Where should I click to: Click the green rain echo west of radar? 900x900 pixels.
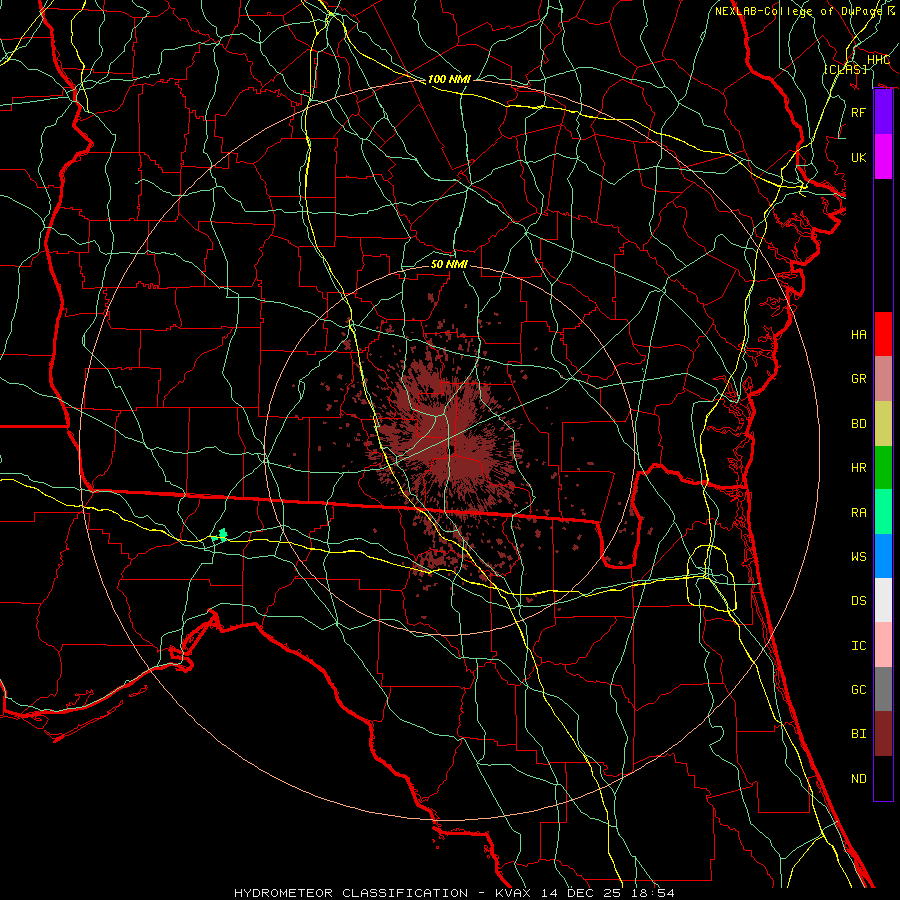coord(221,536)
